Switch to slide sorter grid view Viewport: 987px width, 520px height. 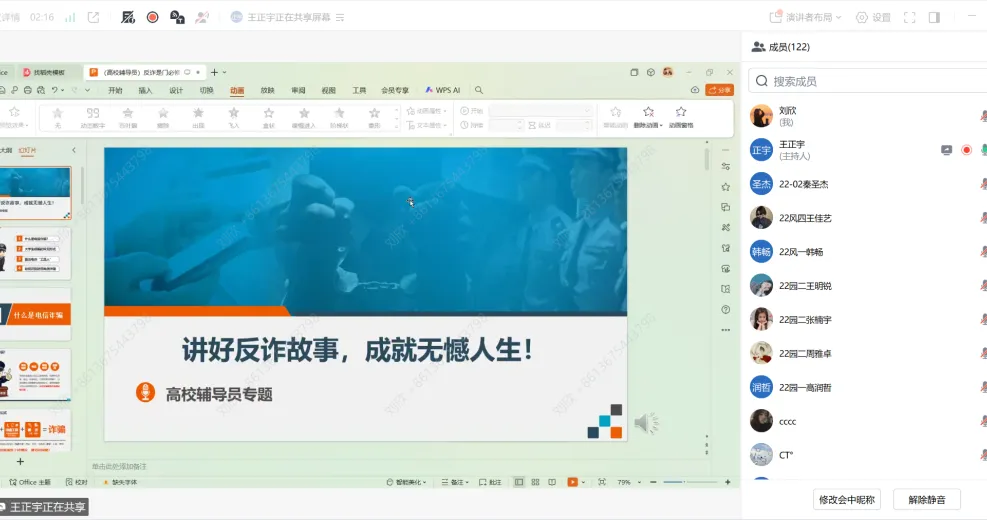click(x=535, y=482)
